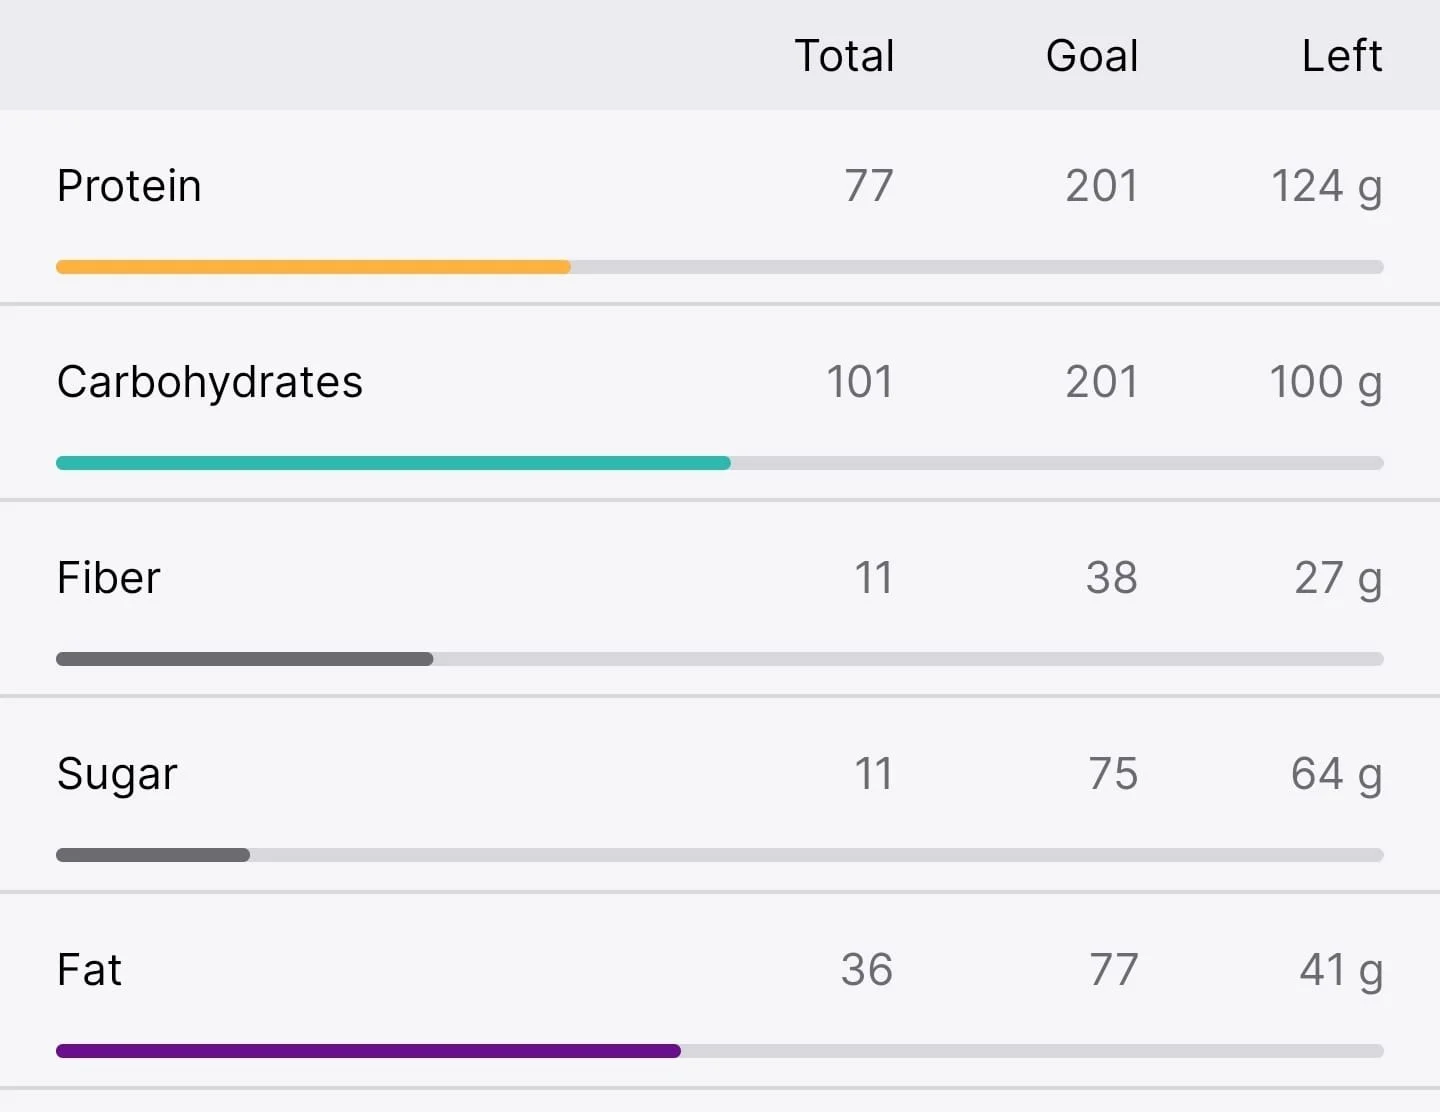Open the Fiber nutrient row
The height and width of the screenshot is (1112, 1440).
coord(720,598)
